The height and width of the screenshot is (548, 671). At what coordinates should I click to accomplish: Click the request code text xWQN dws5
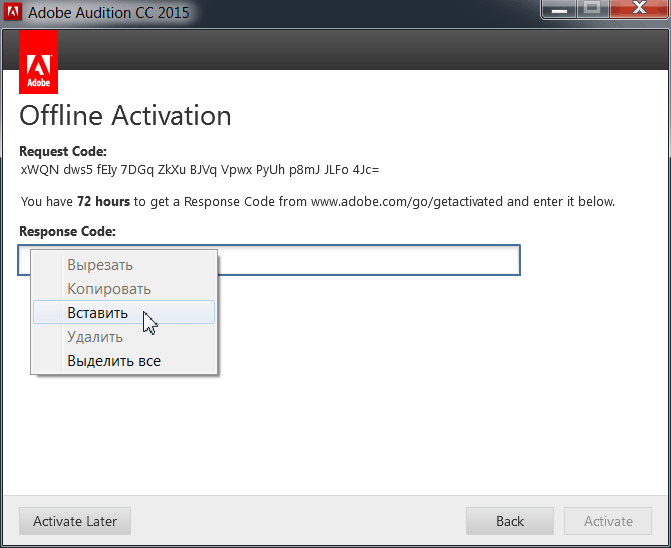pyautogui.click(x=56, y=170)
